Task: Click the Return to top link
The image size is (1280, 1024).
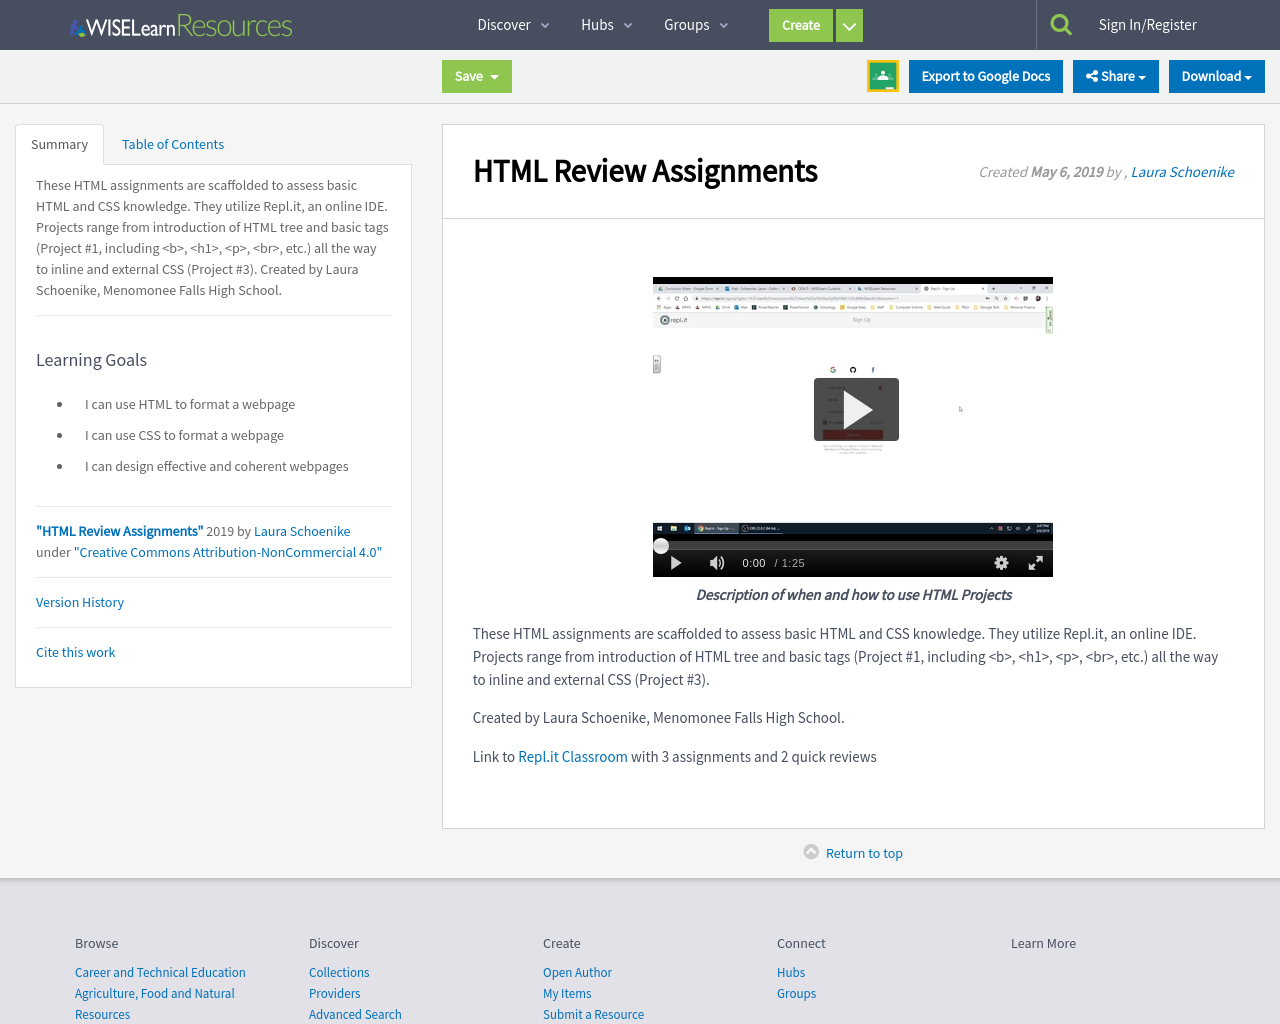Action: pos(864,853)
